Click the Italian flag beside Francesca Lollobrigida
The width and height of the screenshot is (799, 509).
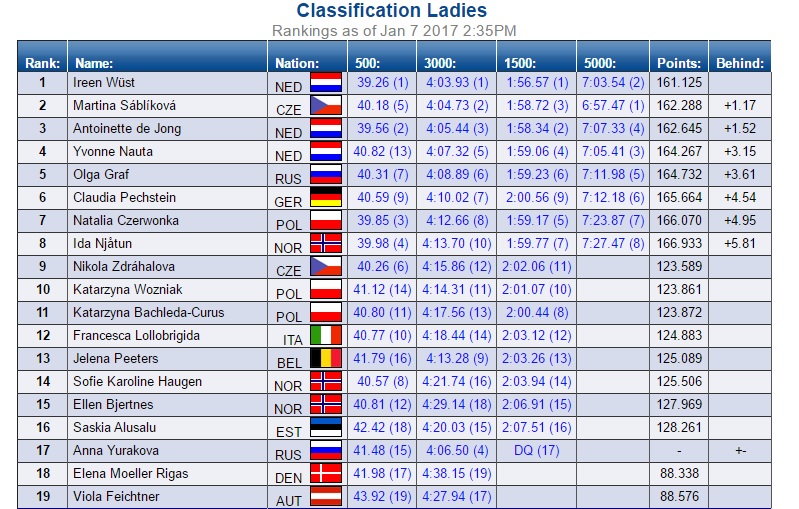(x=326, y=336)
